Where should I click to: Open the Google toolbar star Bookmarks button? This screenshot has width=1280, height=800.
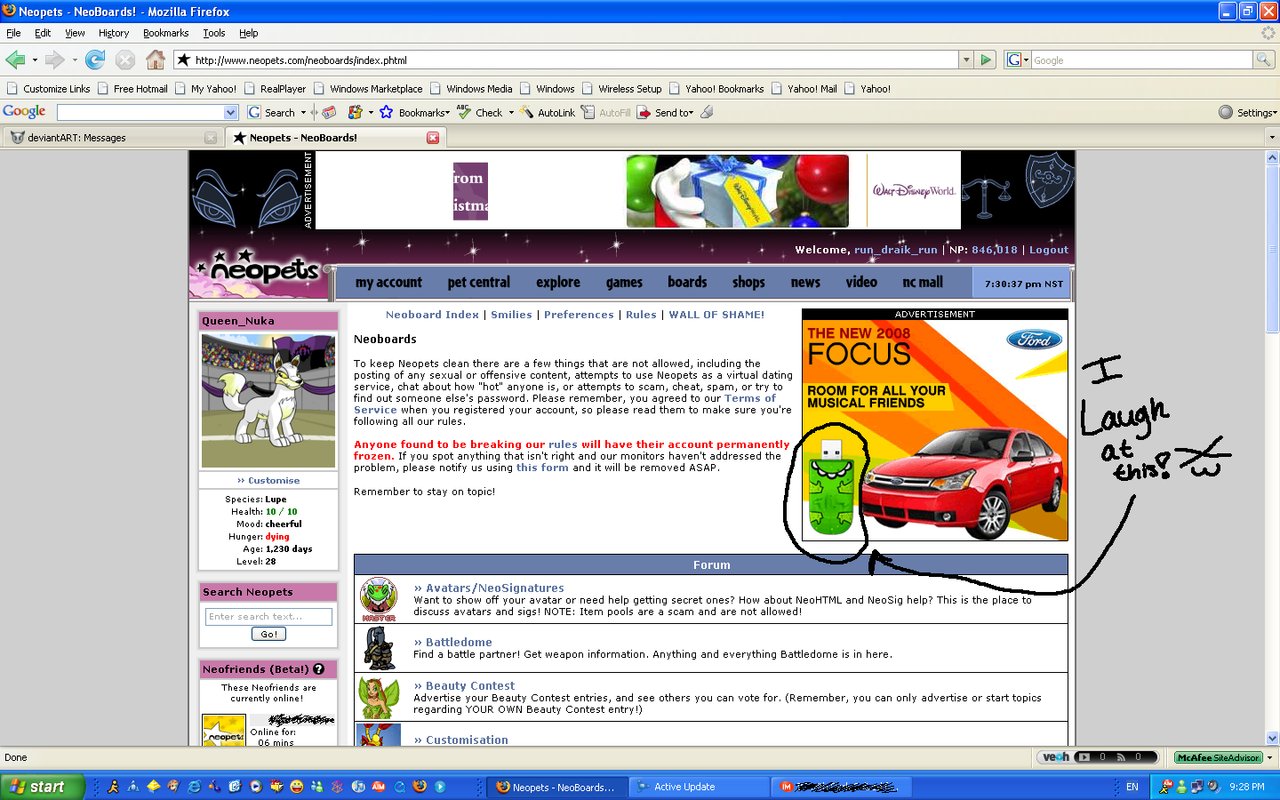(x=414, y=113)
